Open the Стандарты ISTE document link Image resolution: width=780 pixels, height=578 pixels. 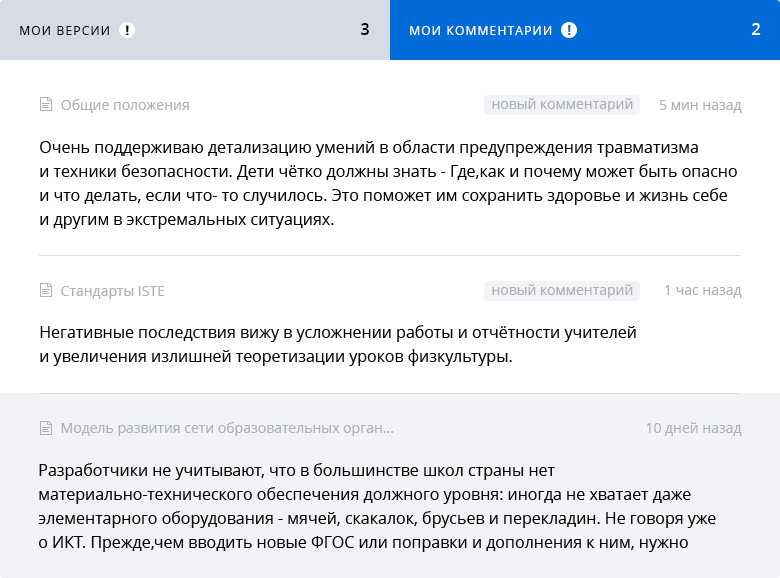(112, 290)
